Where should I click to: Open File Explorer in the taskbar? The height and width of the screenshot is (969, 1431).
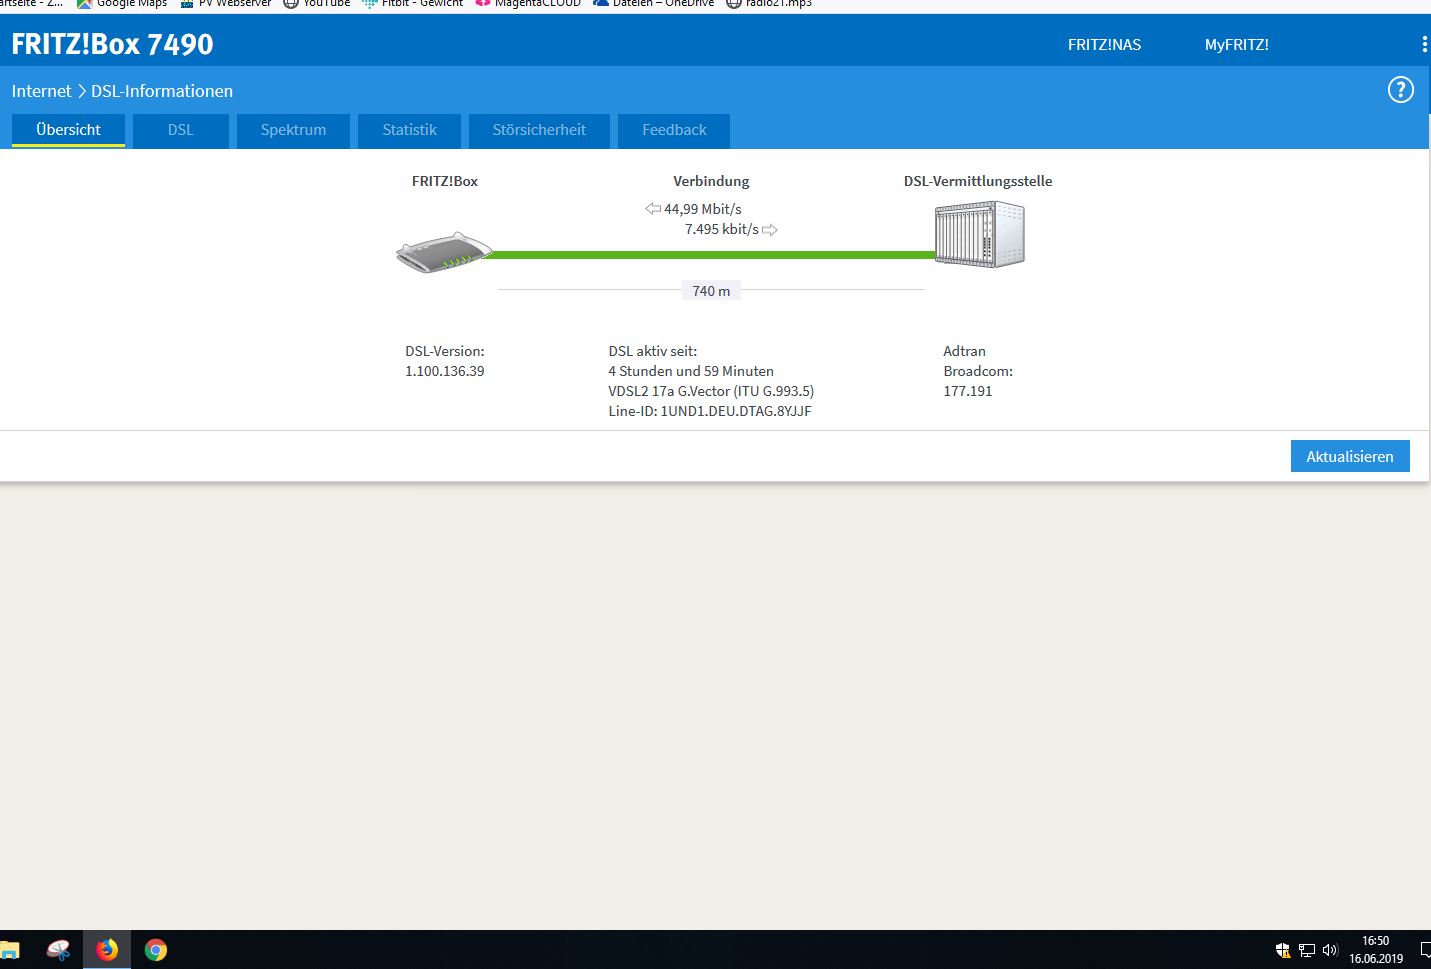9,949
